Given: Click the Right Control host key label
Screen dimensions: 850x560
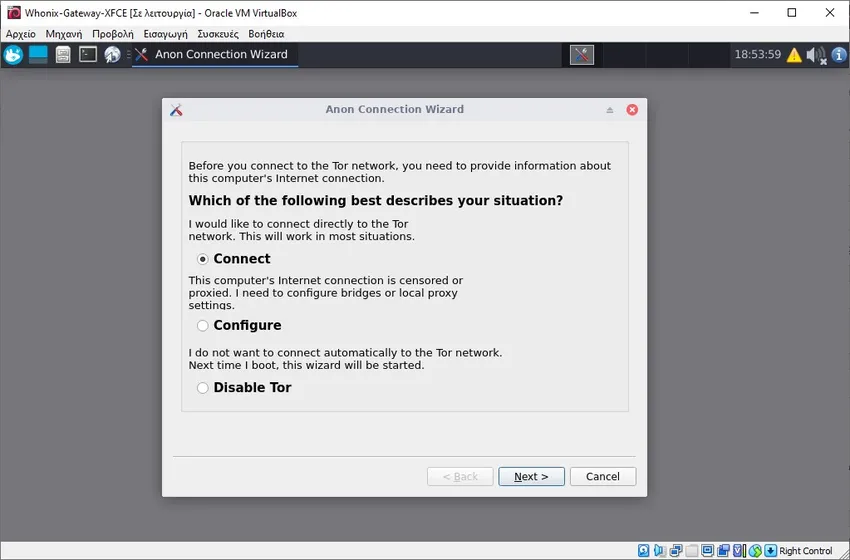Looking at the screenshot, I should point(806,551).
